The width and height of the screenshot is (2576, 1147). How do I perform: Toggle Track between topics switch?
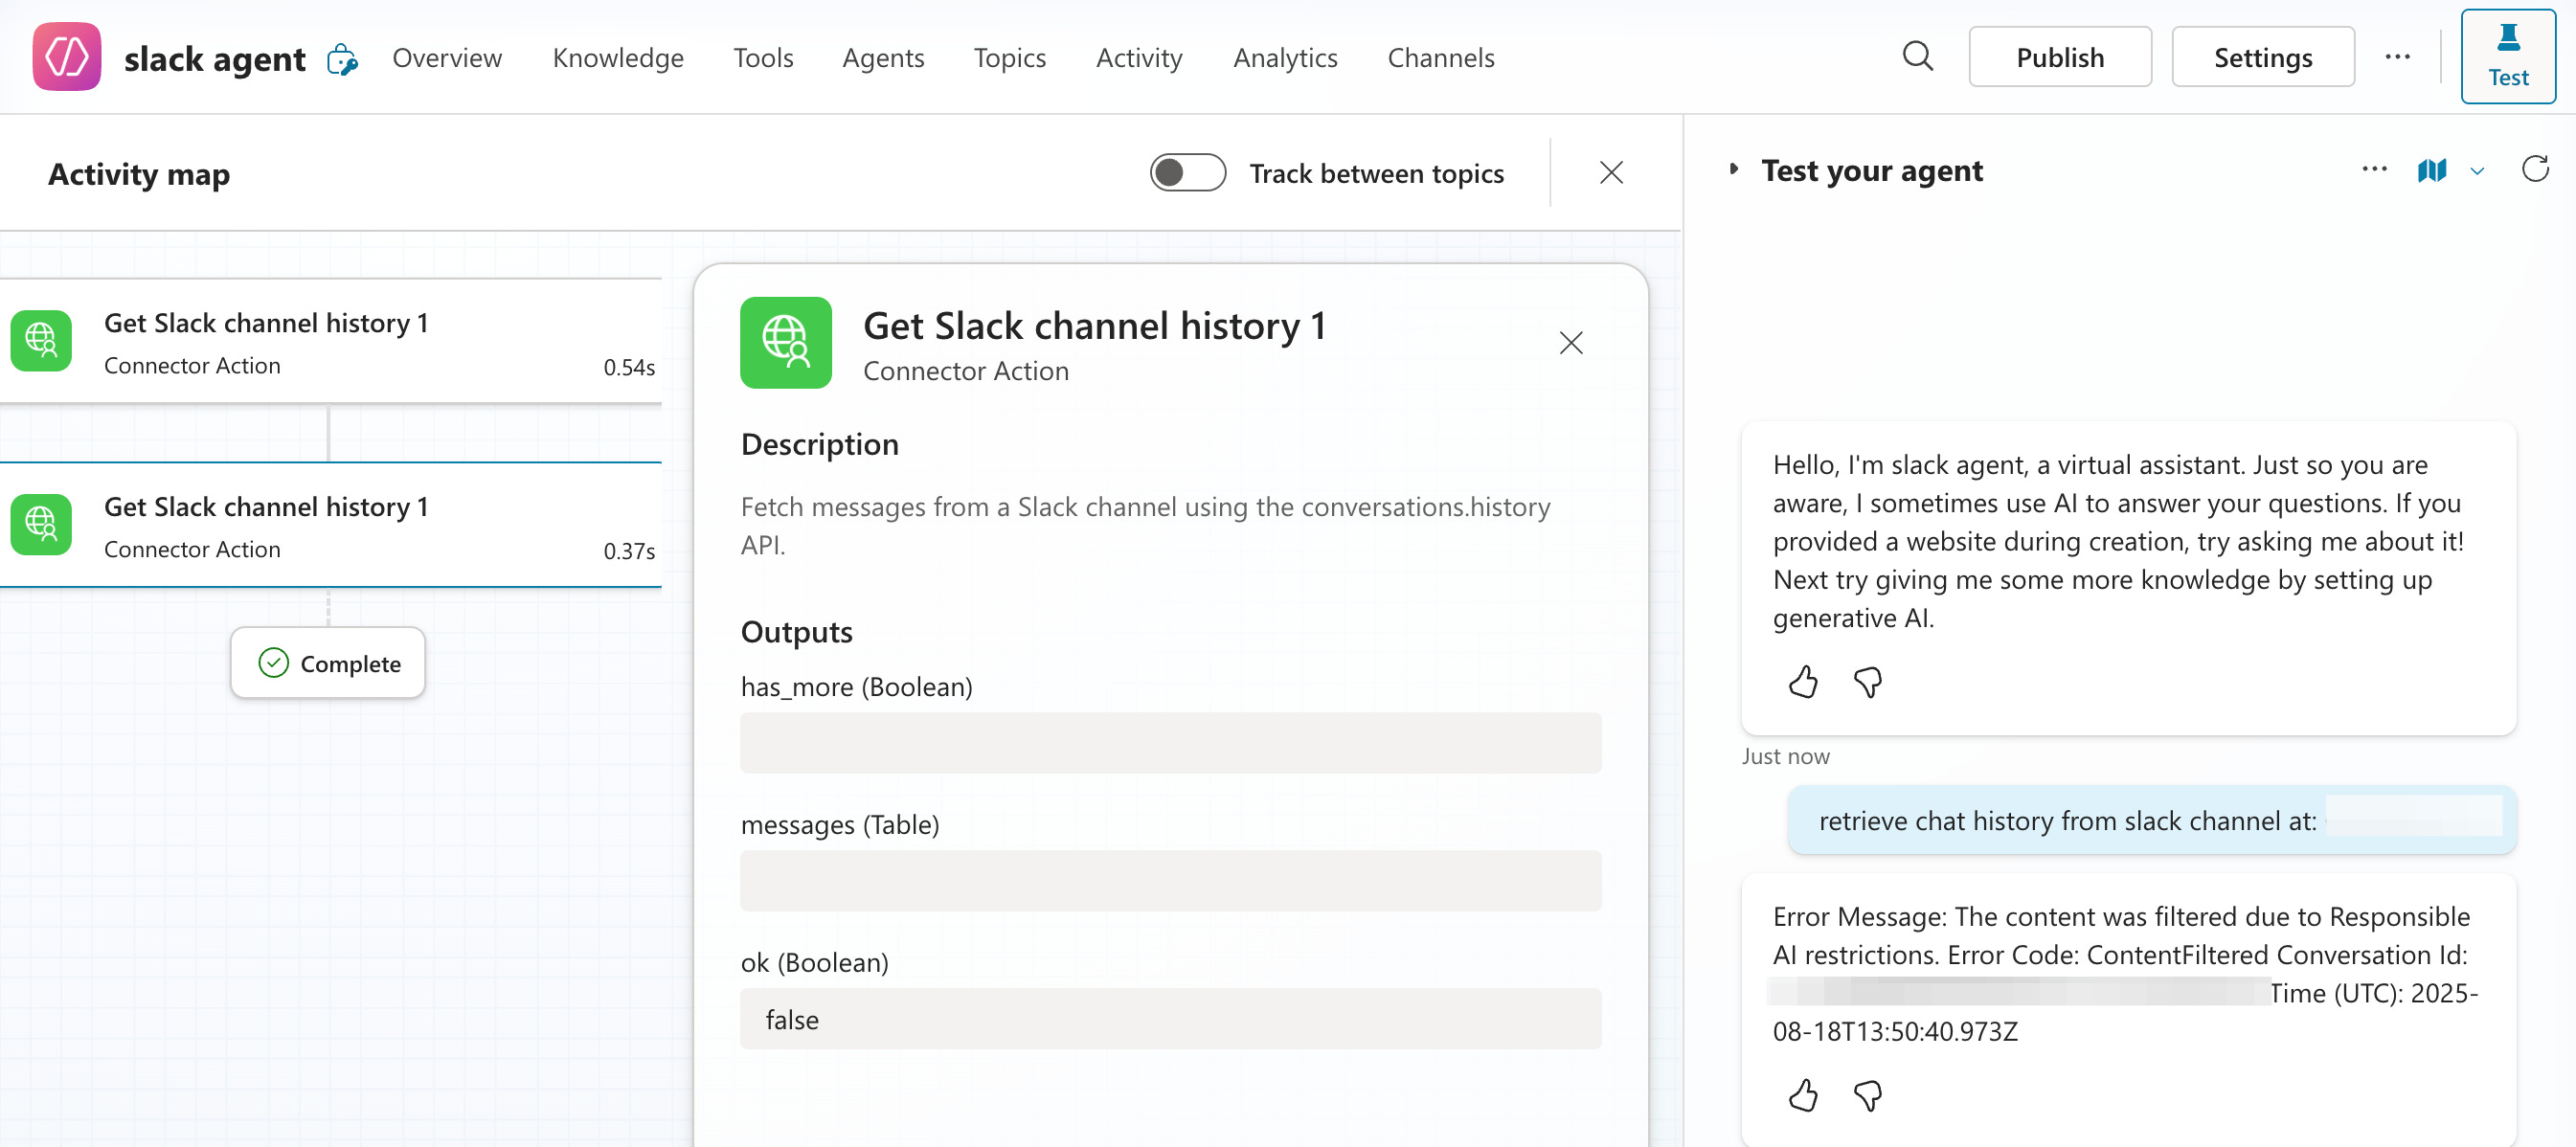click(1187, 173)
